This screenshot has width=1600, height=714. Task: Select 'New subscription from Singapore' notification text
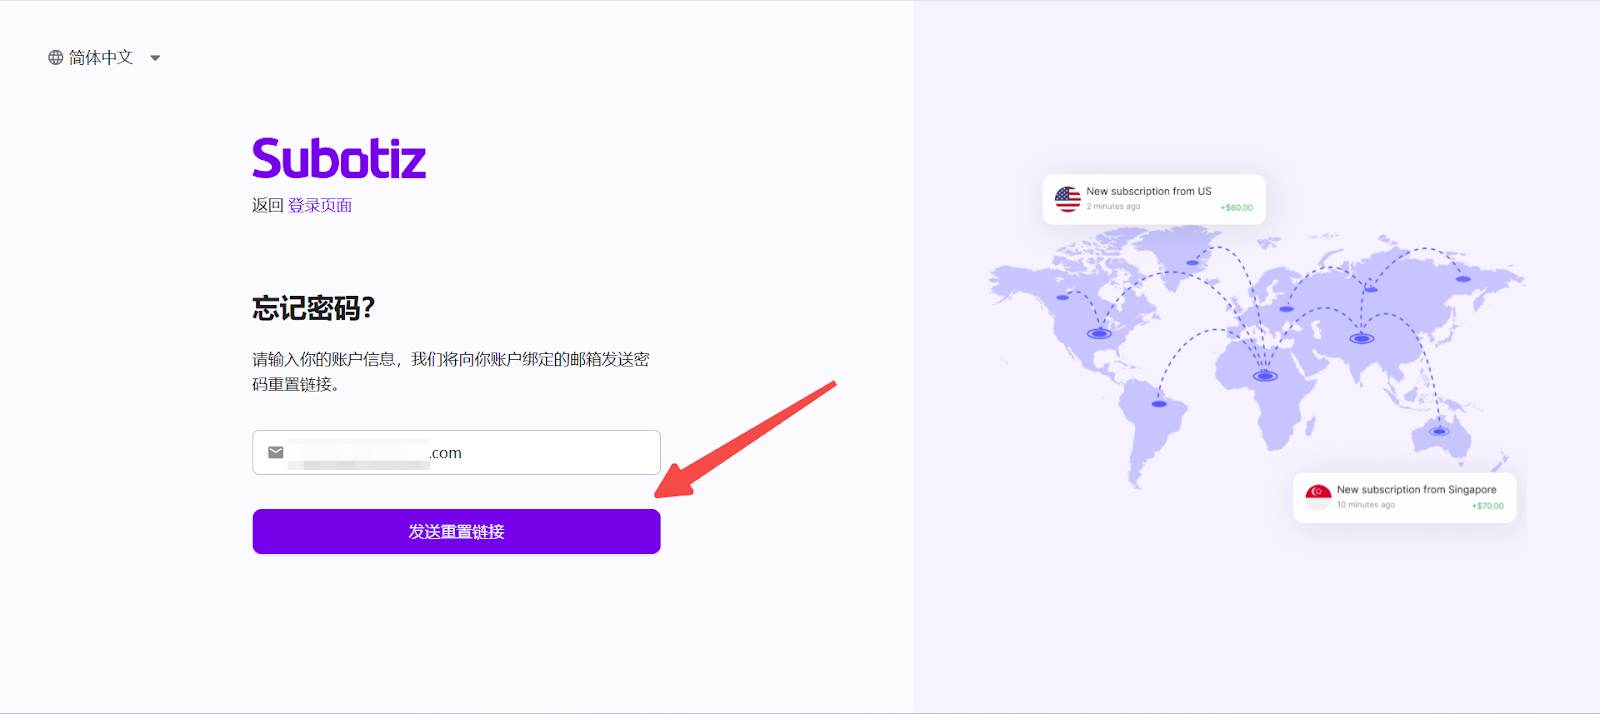click(x=1416, y=490)
